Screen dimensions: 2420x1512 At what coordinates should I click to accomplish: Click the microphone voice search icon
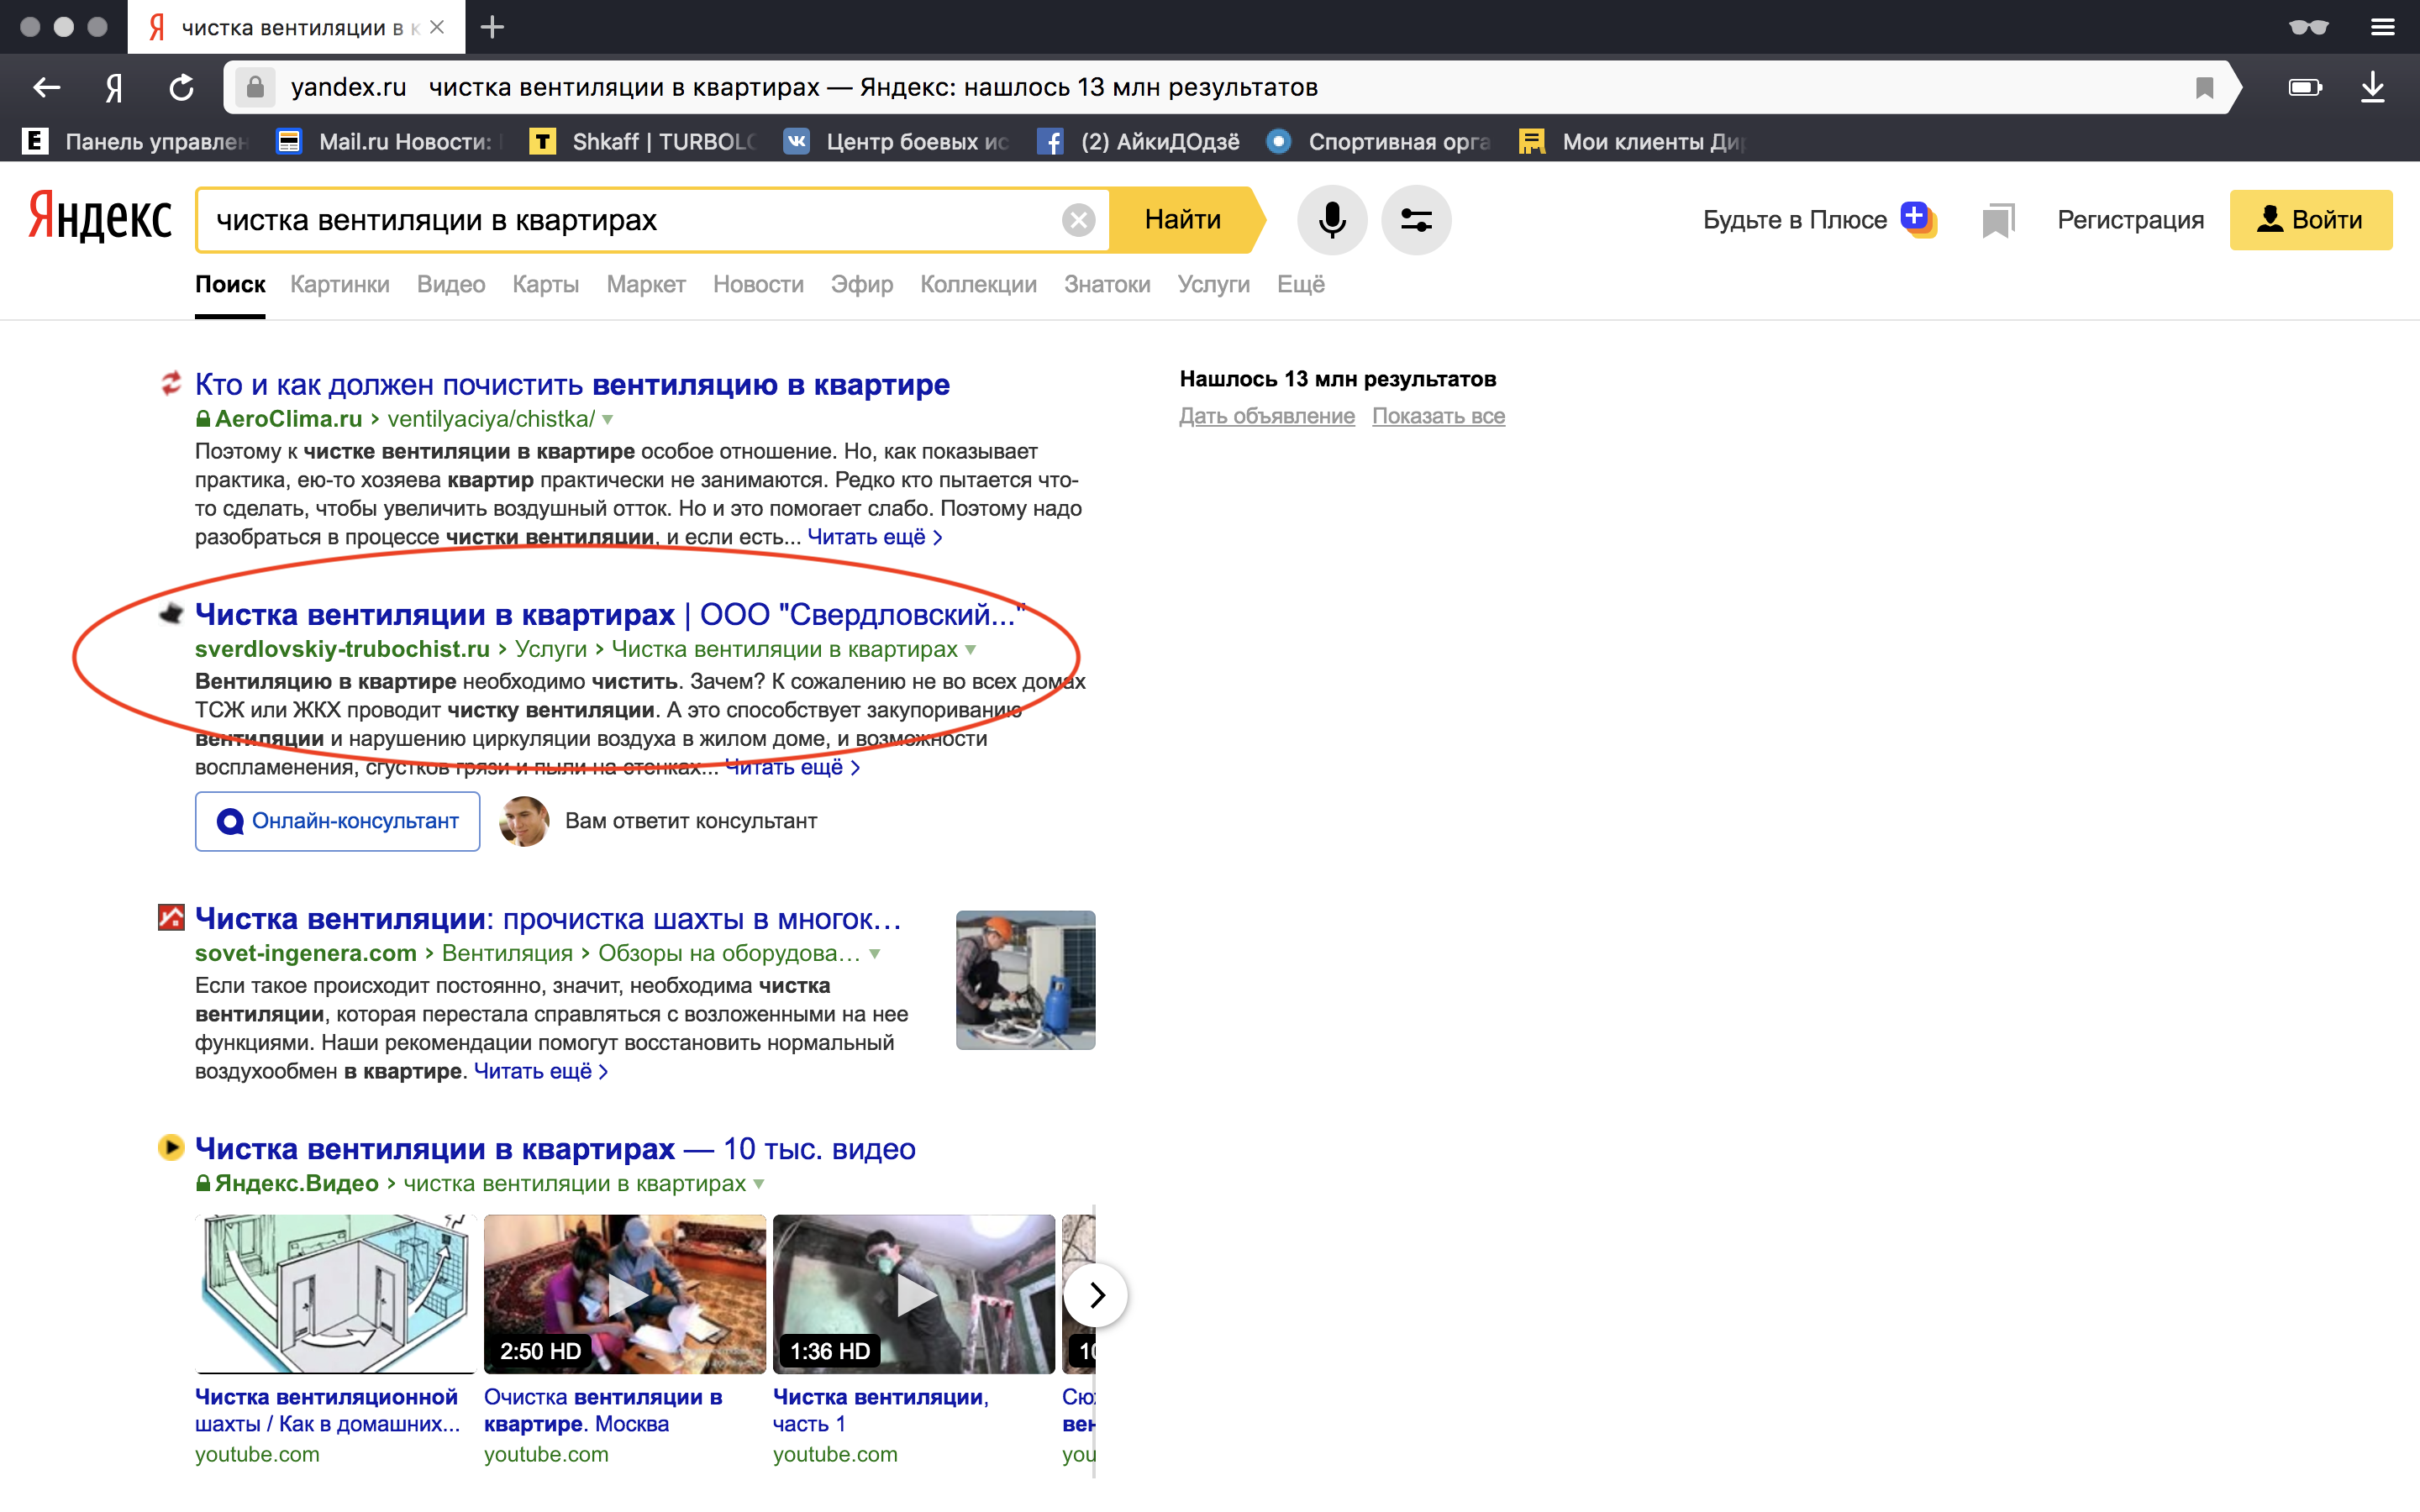click(1331, 219)
